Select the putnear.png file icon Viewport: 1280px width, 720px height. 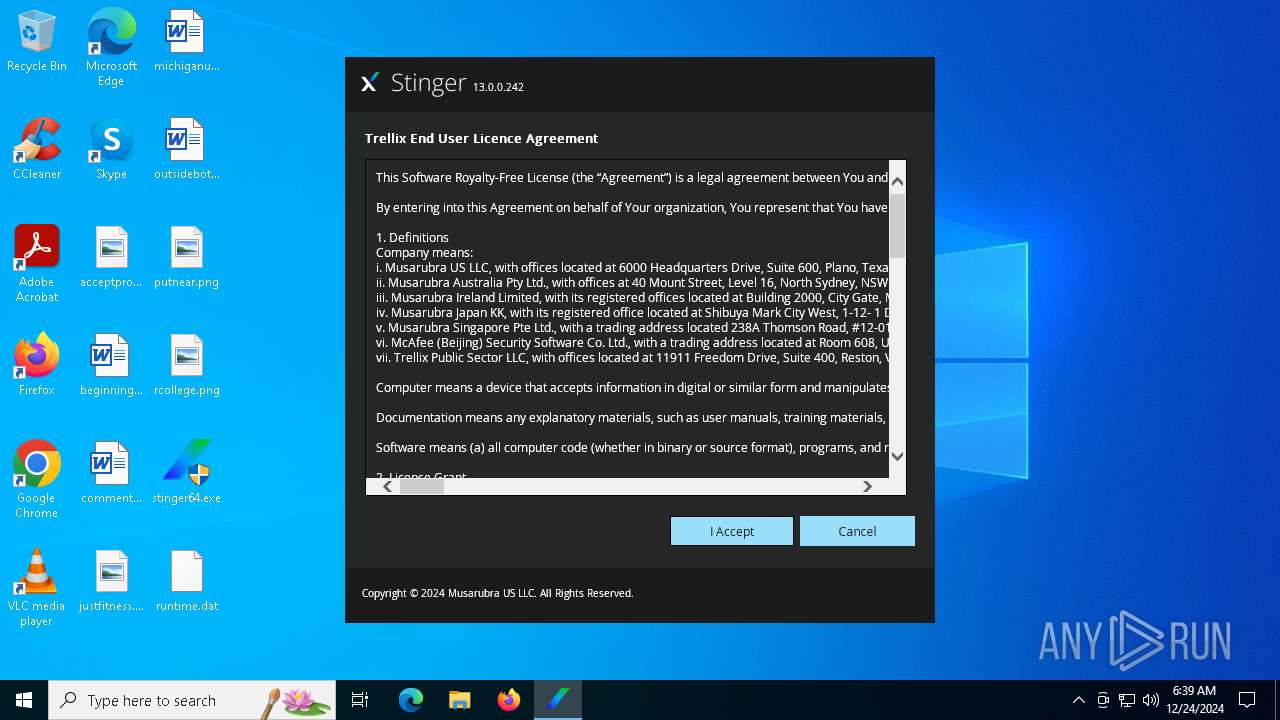pos(186,258)
